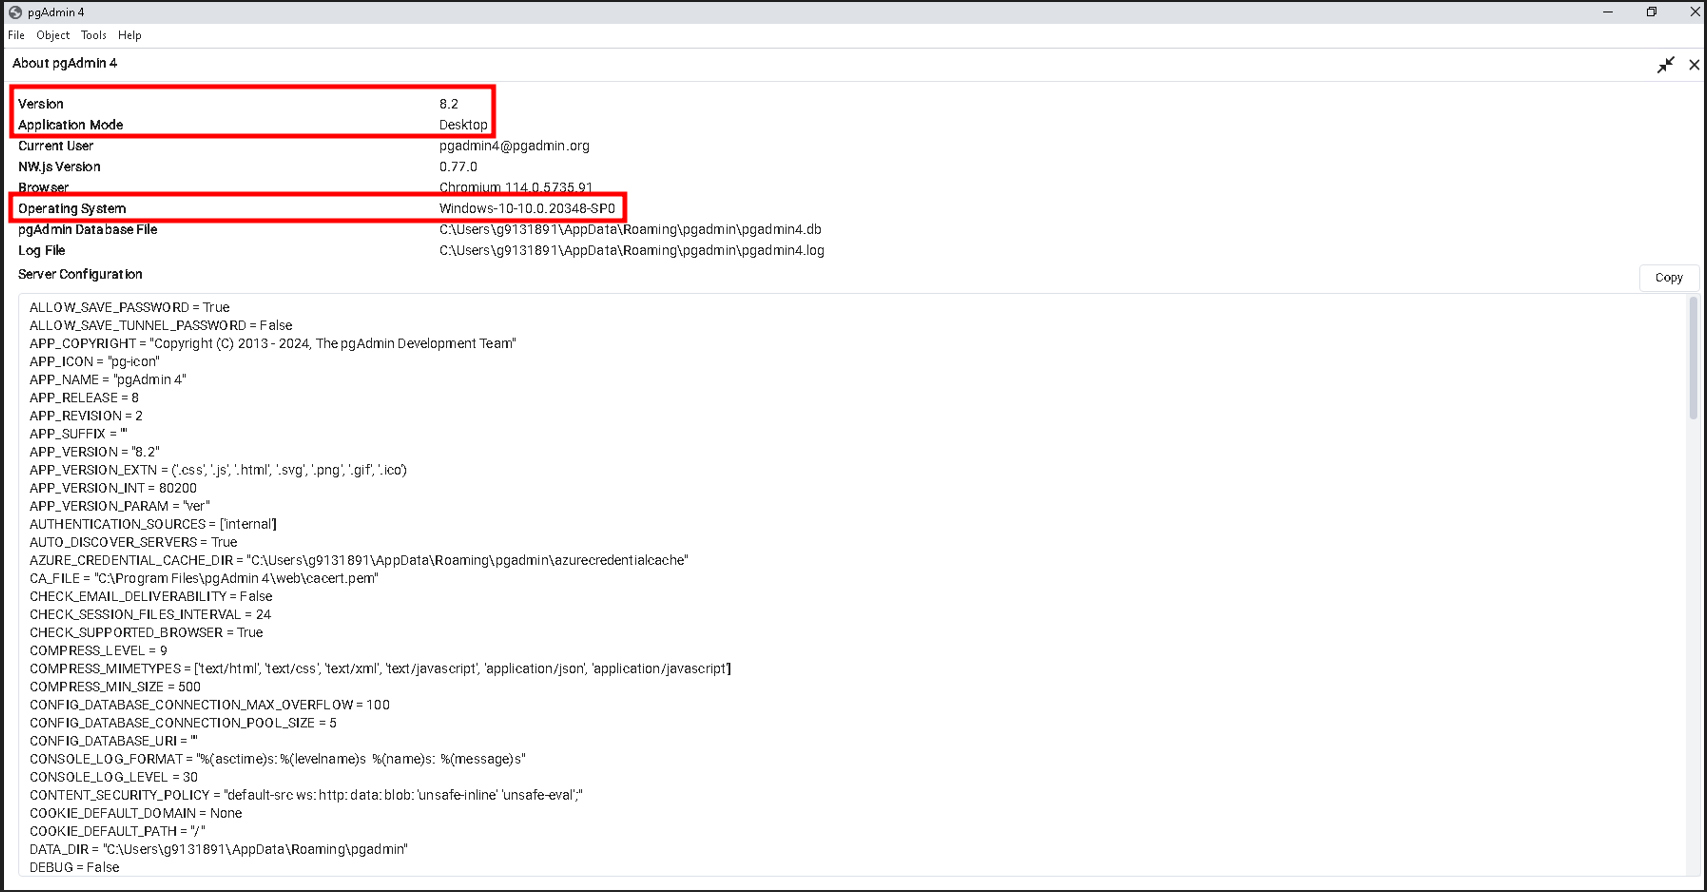Select the current user email pgadmin4@pgadmin.org
Image resolution: width=1707 pixels, height=892 pixels.
click(x=514, y=146)
